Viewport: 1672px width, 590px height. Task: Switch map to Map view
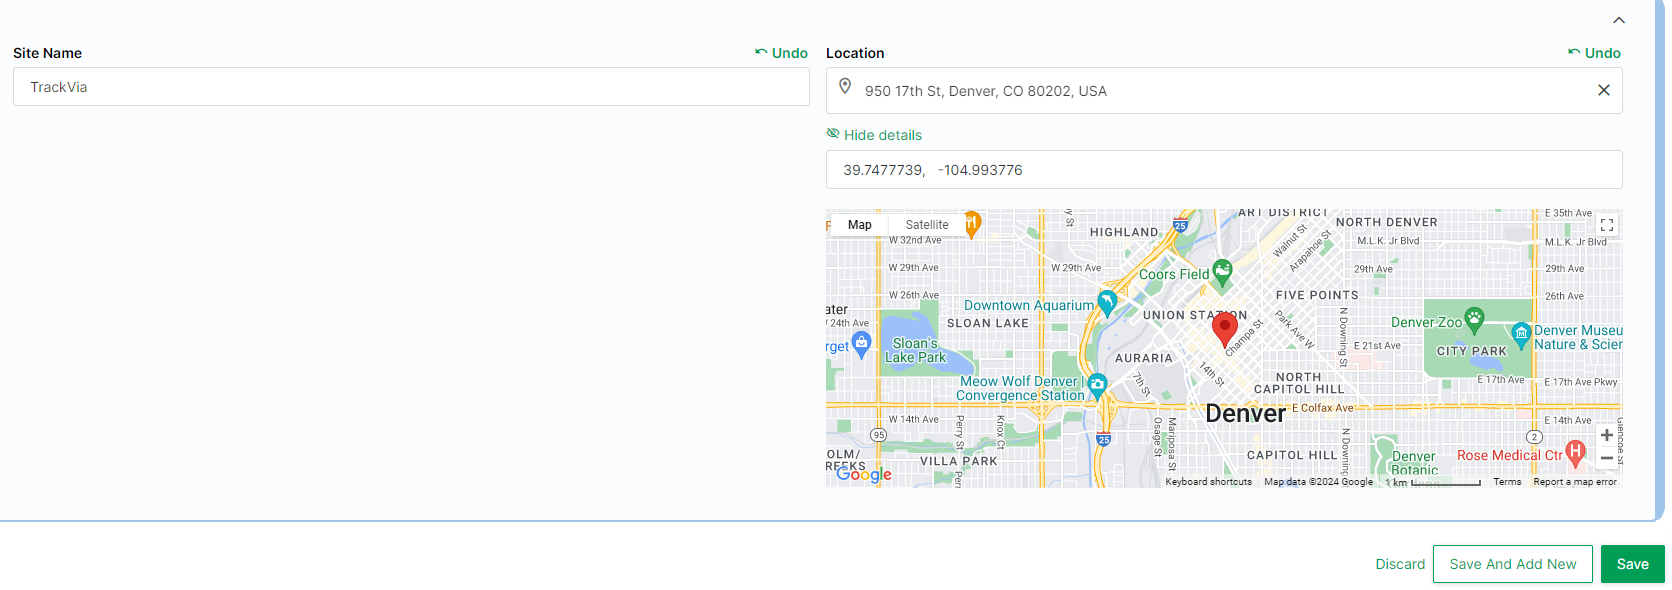[x=859, y=225]
